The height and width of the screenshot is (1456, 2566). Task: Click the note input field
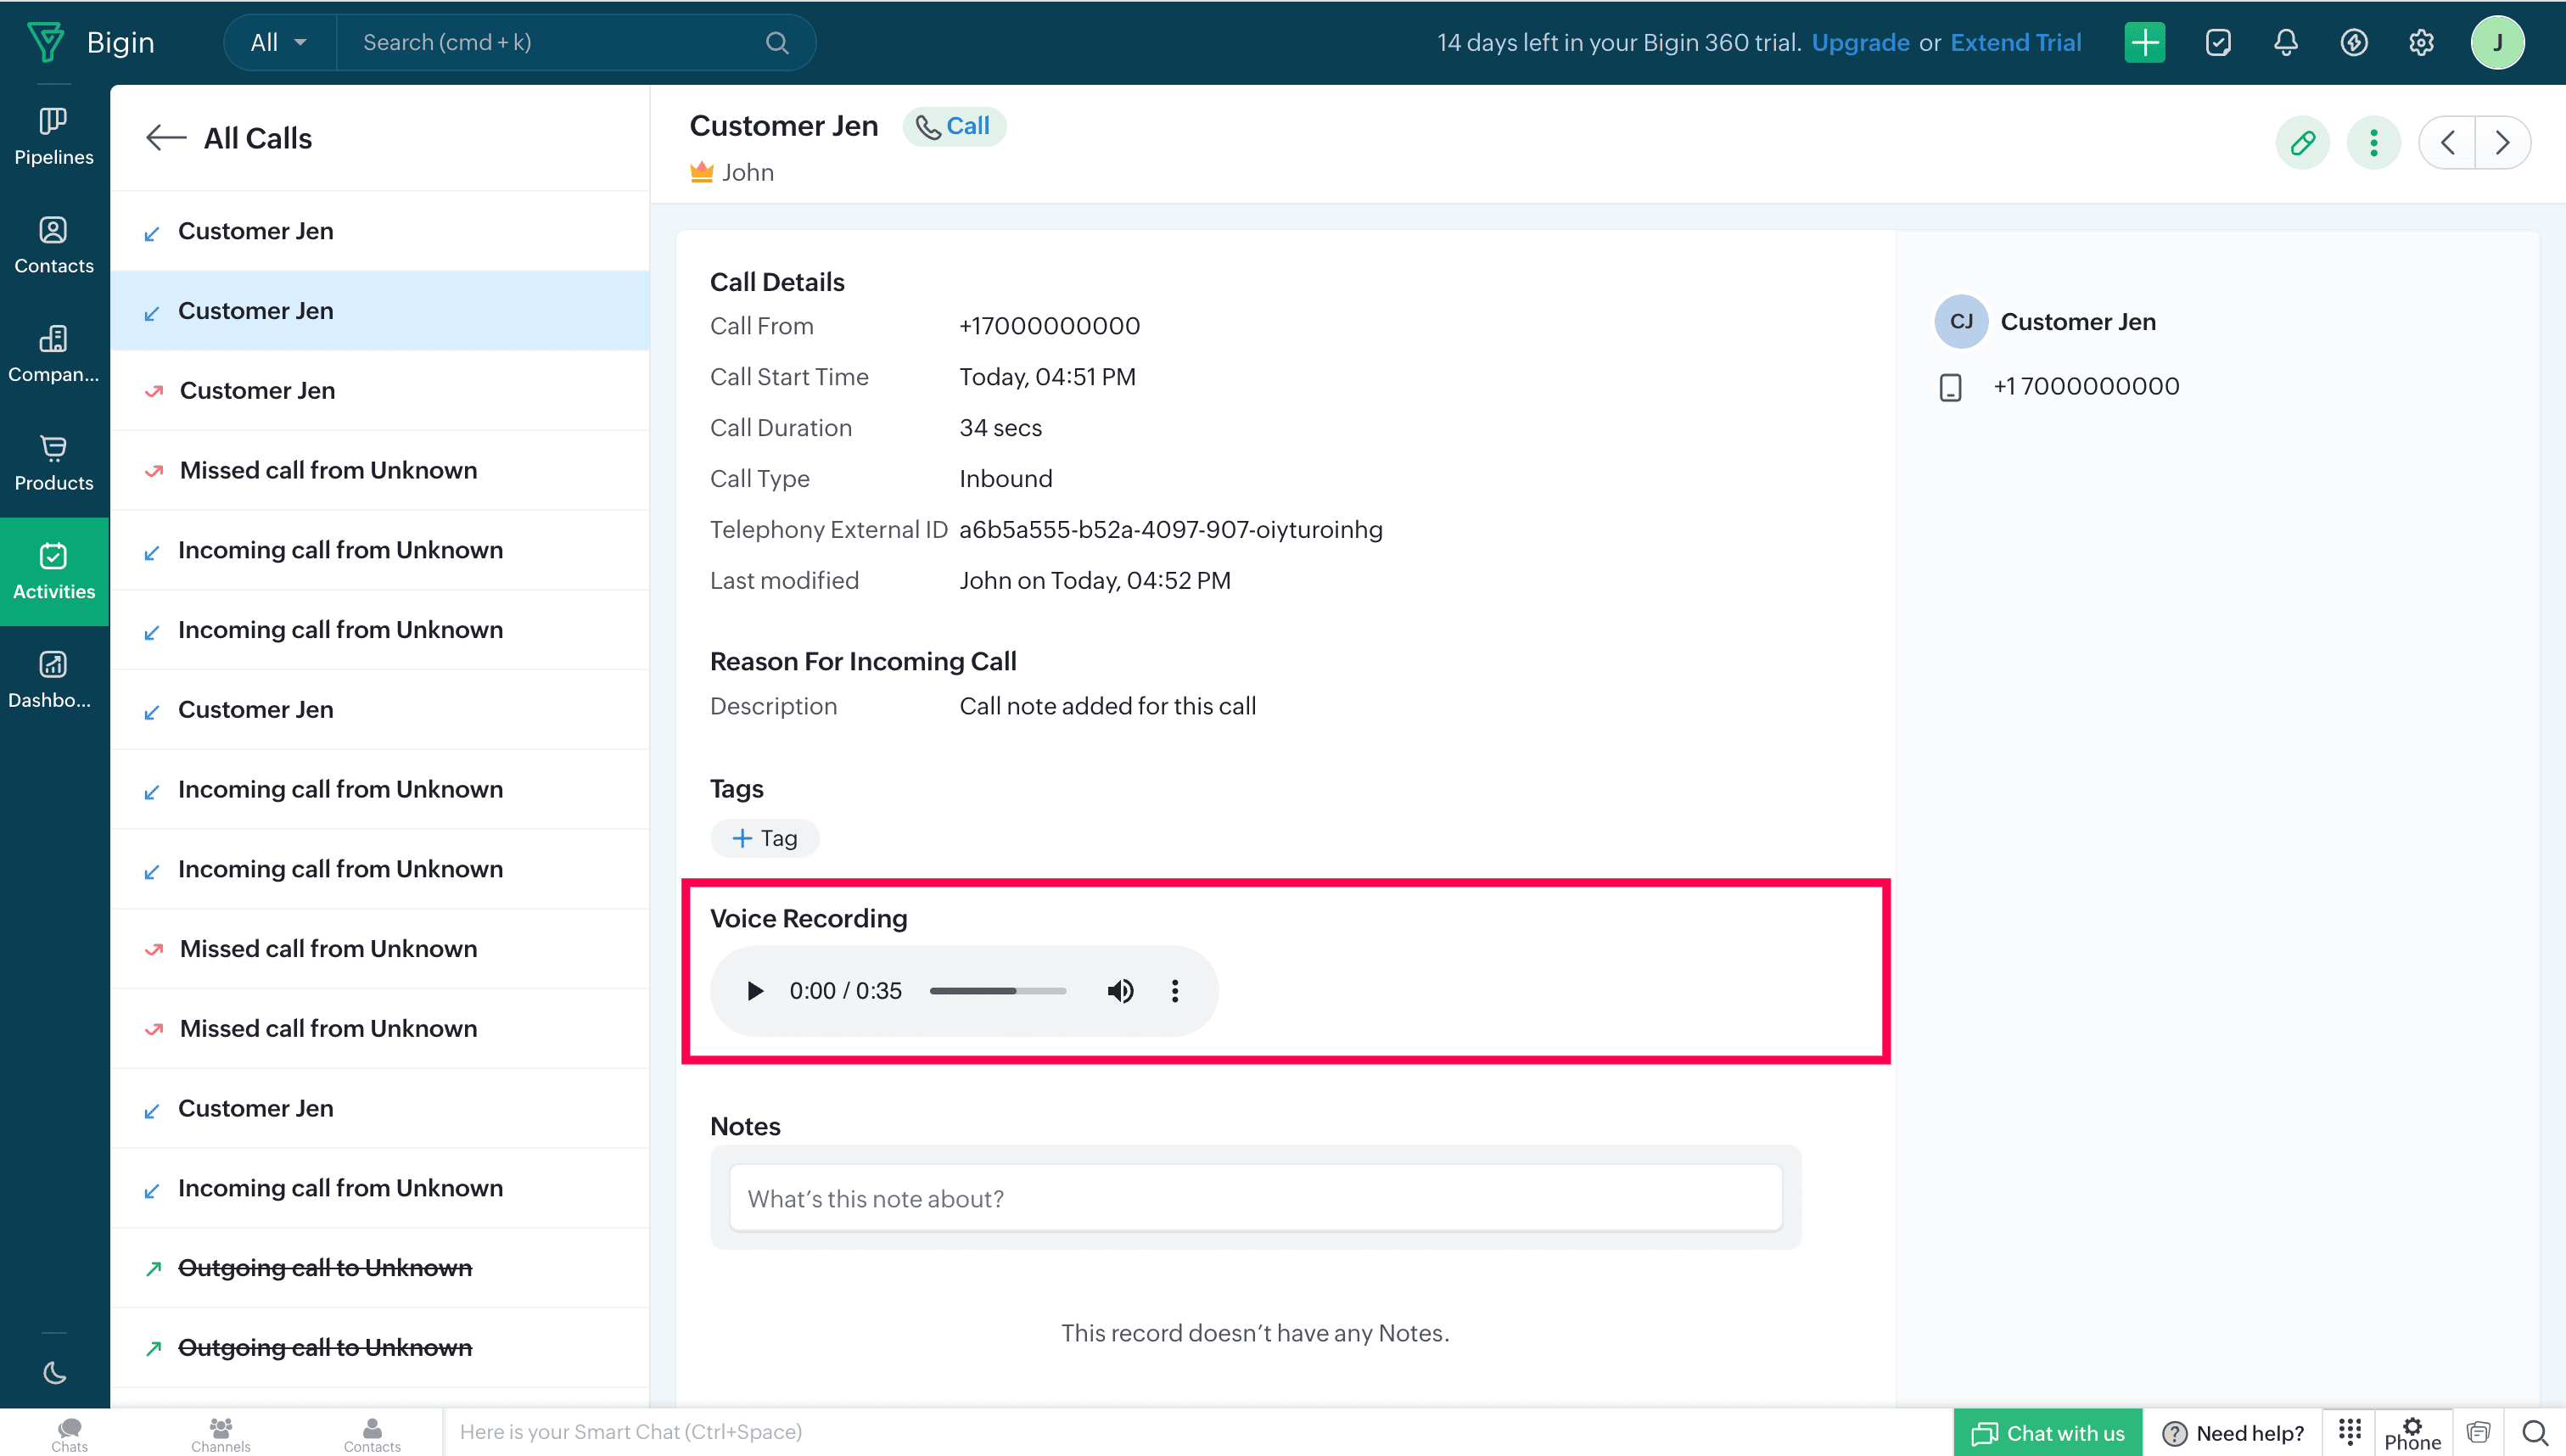pos(1255,1198)
